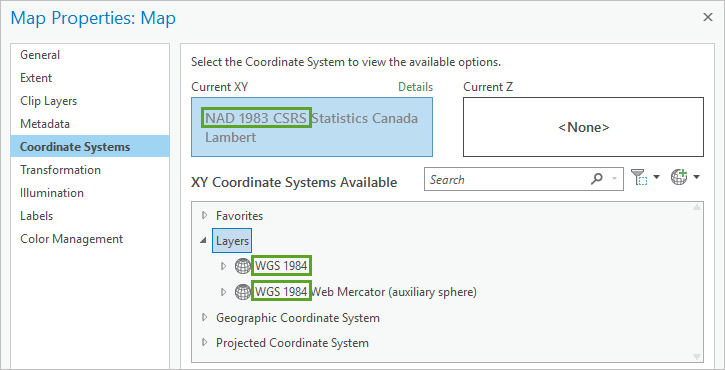The width and height of the screenshot is (725, 370).
Task: Open the Add Coordinate System dropdown arrow
Action: tap(696, 177)
